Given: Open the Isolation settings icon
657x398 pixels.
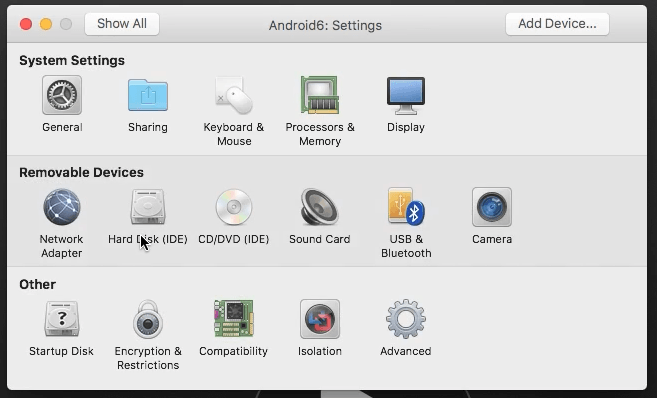Looking at the screenshot, I should click(320, 319).
